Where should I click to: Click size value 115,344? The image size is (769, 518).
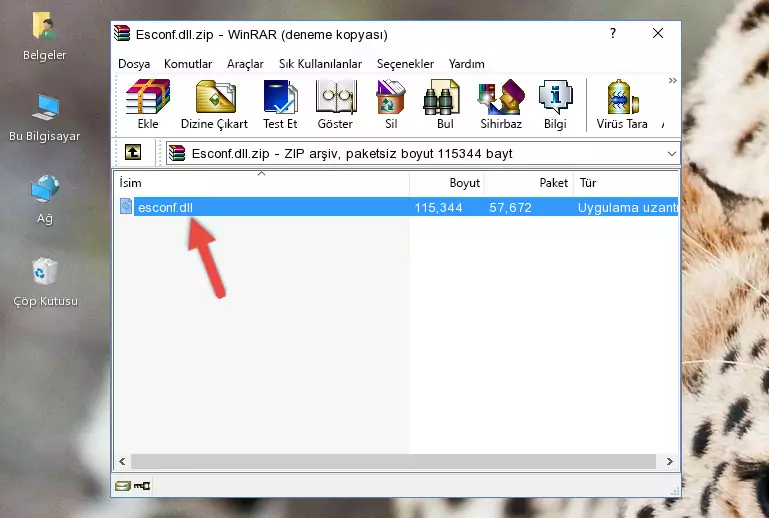point(438,207)
